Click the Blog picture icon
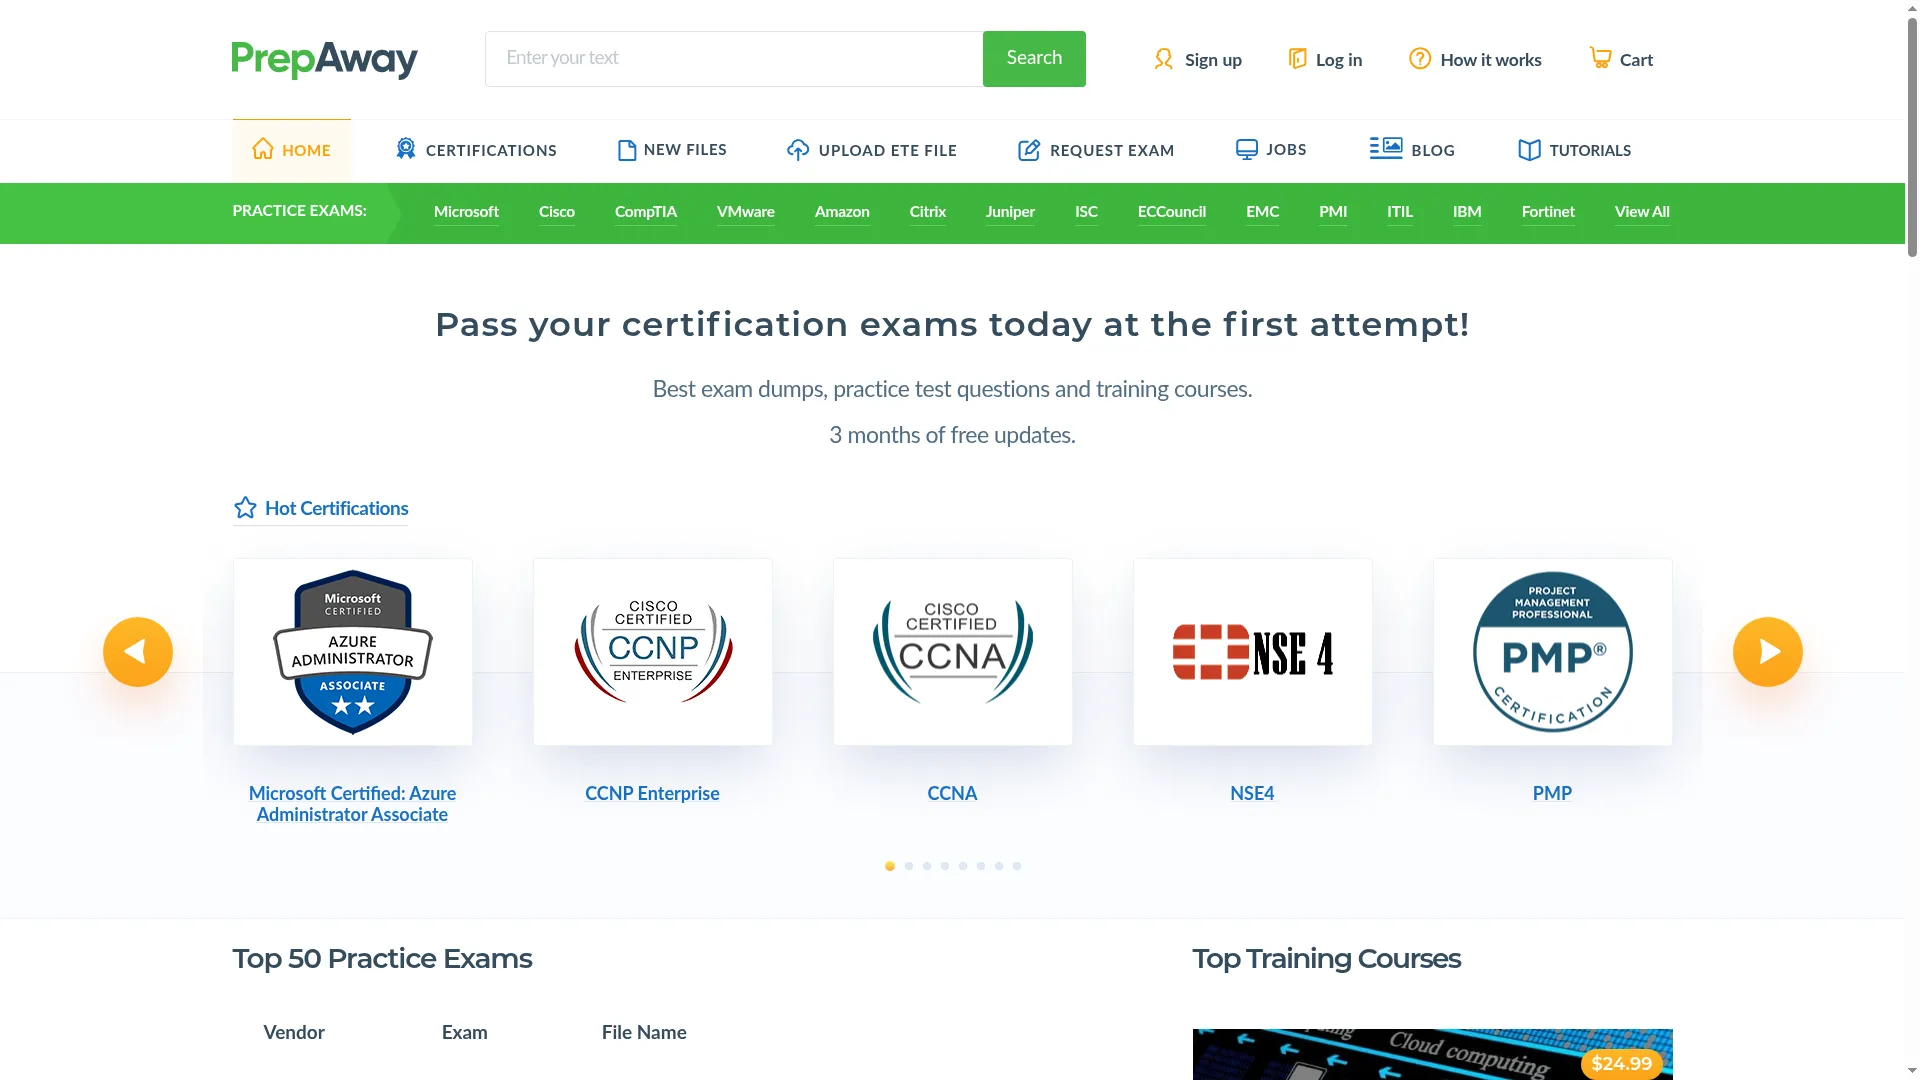 pyautogui.click(x=1386, y=148)
